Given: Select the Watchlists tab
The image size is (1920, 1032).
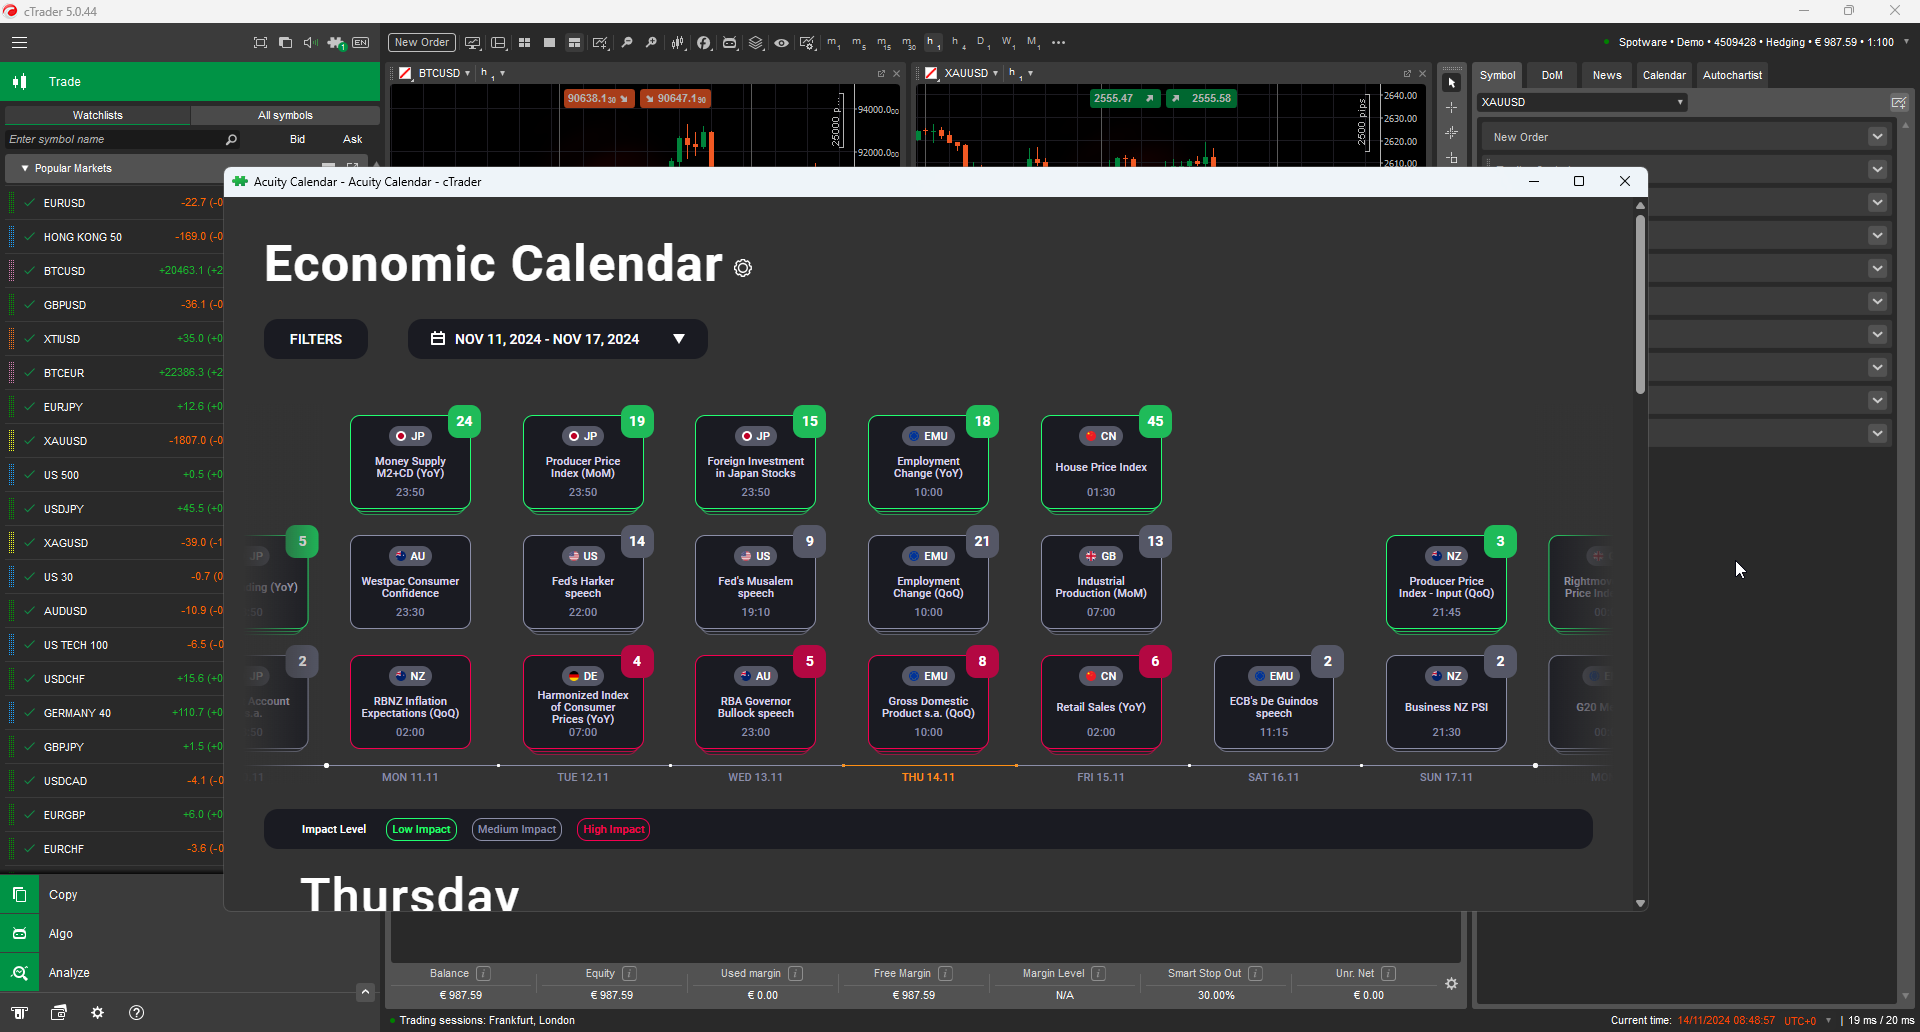Looking at the screenshot, I should [97, 115].
